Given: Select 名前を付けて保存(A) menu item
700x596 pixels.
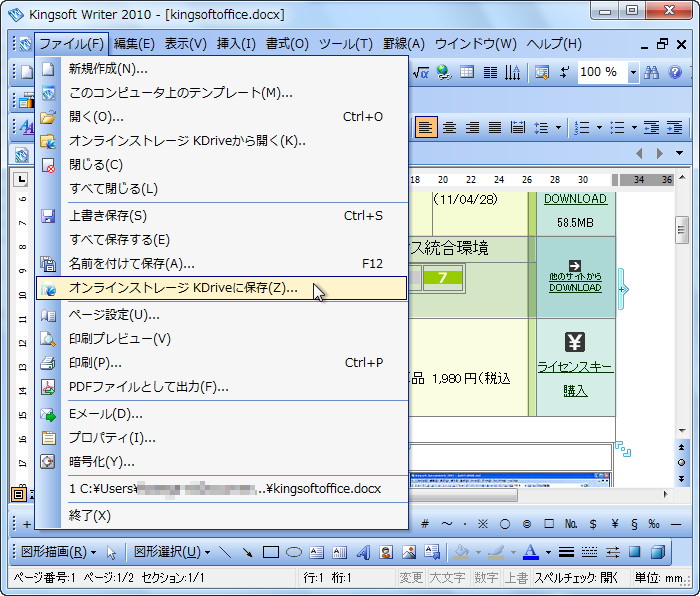Looking at the screenshot, I should tap(221, 264).
